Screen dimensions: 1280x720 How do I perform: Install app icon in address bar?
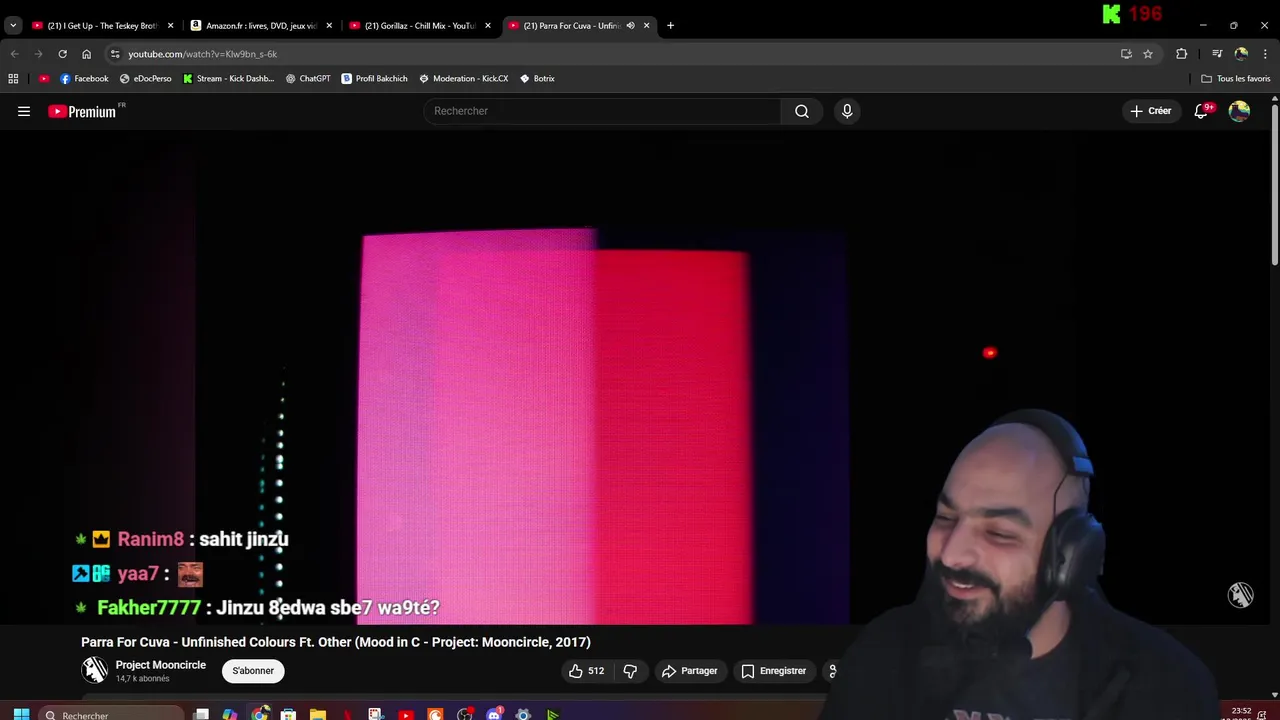tap(1126, 54)
